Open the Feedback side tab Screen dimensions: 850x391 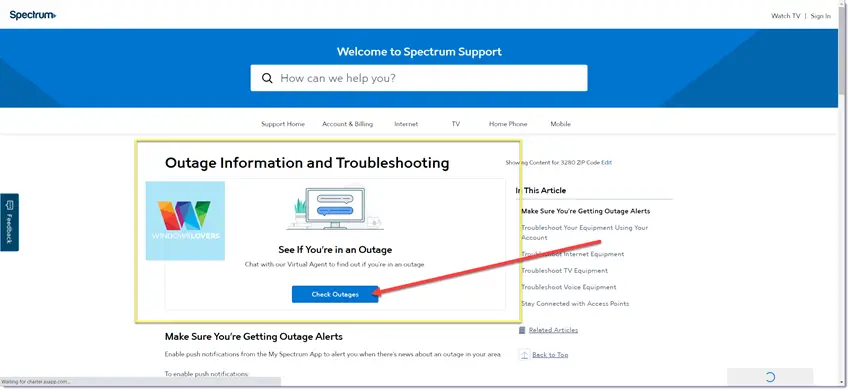click(x=9, y=222)
